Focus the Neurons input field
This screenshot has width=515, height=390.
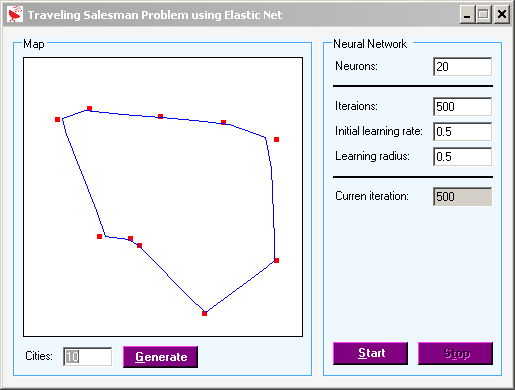click(462, 67)
